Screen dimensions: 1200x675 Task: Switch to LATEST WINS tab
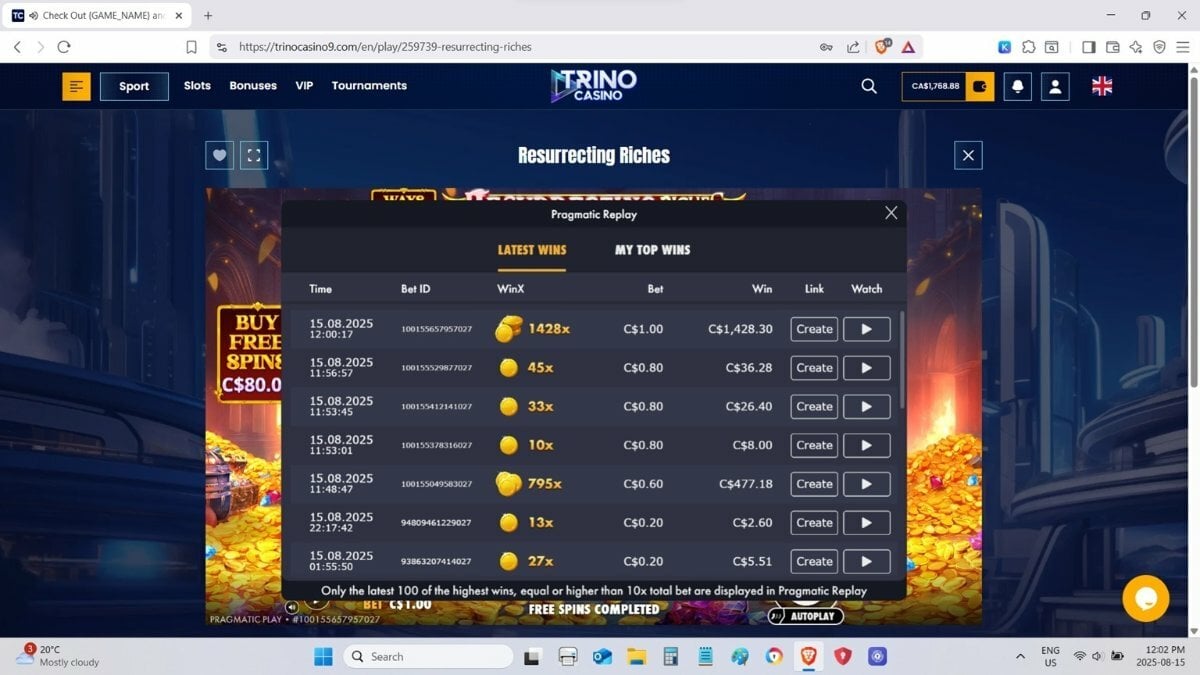[x=532, y=250]
